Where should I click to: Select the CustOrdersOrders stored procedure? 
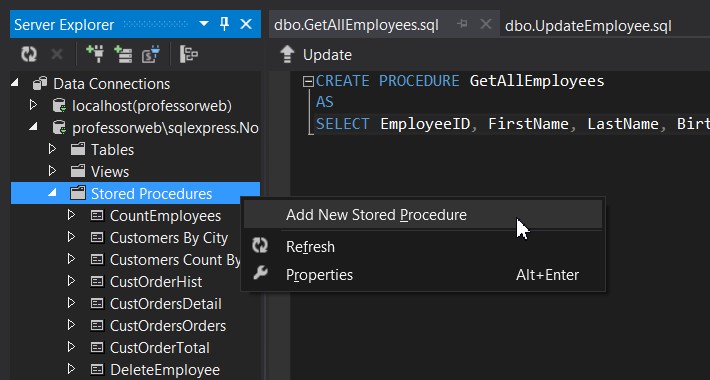click(x=168, y=326)
